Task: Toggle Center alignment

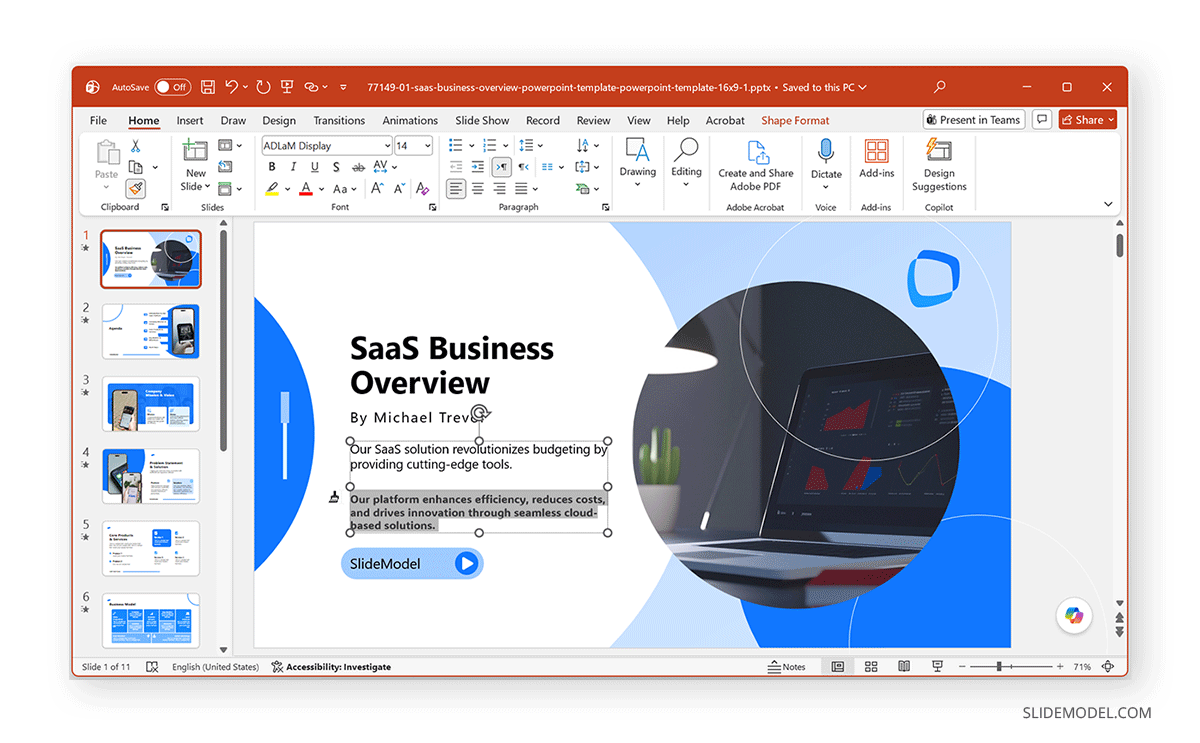Action: coord(478,188)
